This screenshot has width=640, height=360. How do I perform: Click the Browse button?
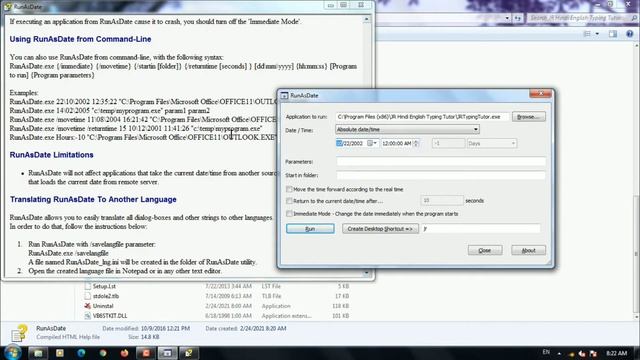(x=529, y=117)
